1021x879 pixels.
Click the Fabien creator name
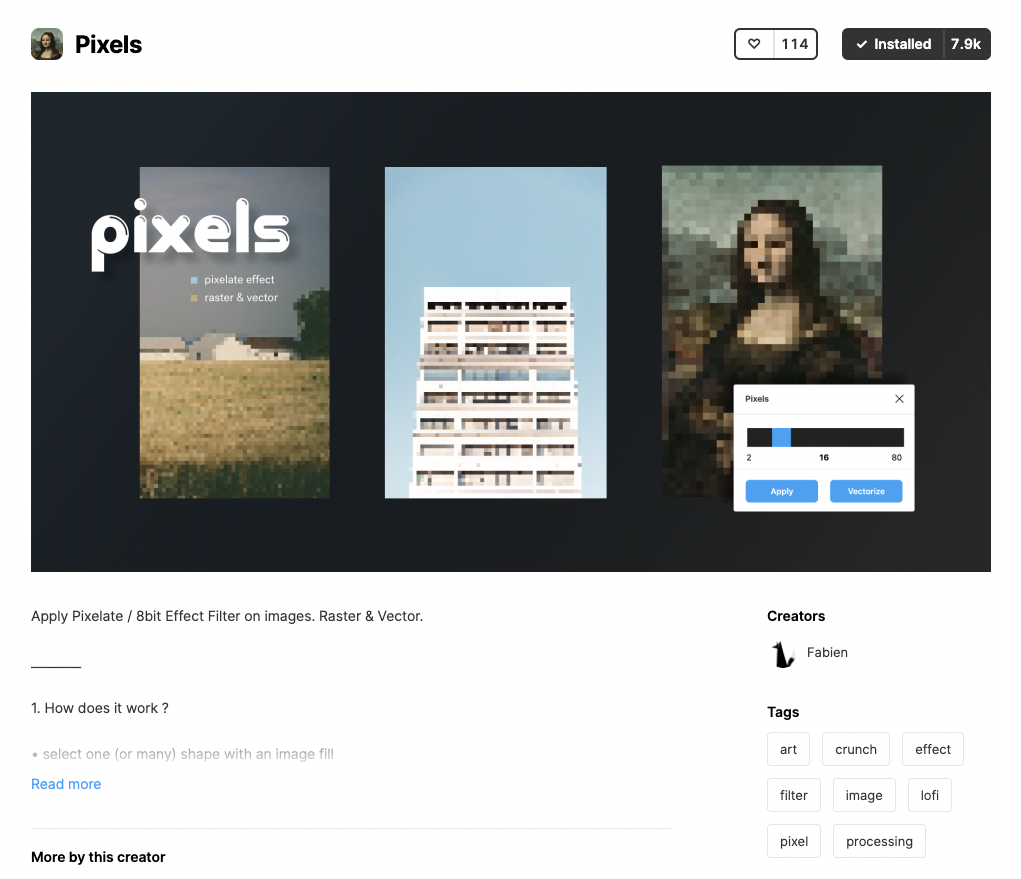(x=827, y=652)
